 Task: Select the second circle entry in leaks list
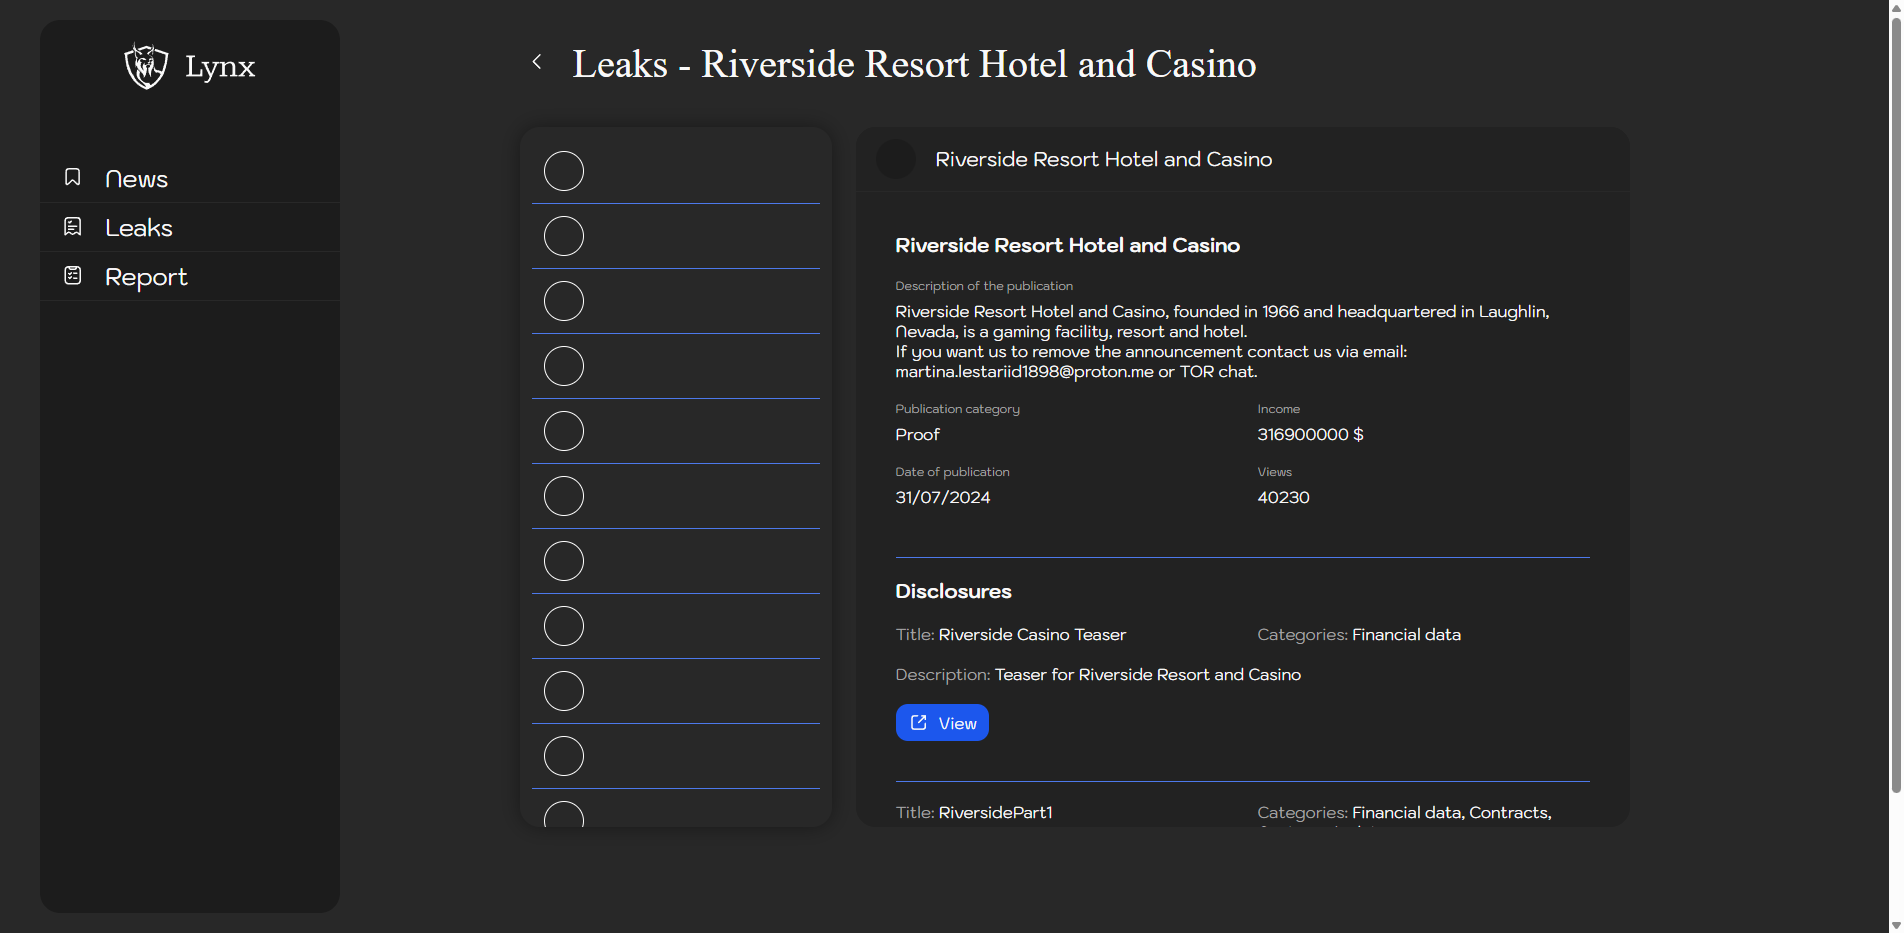click(x=564, y=236)
